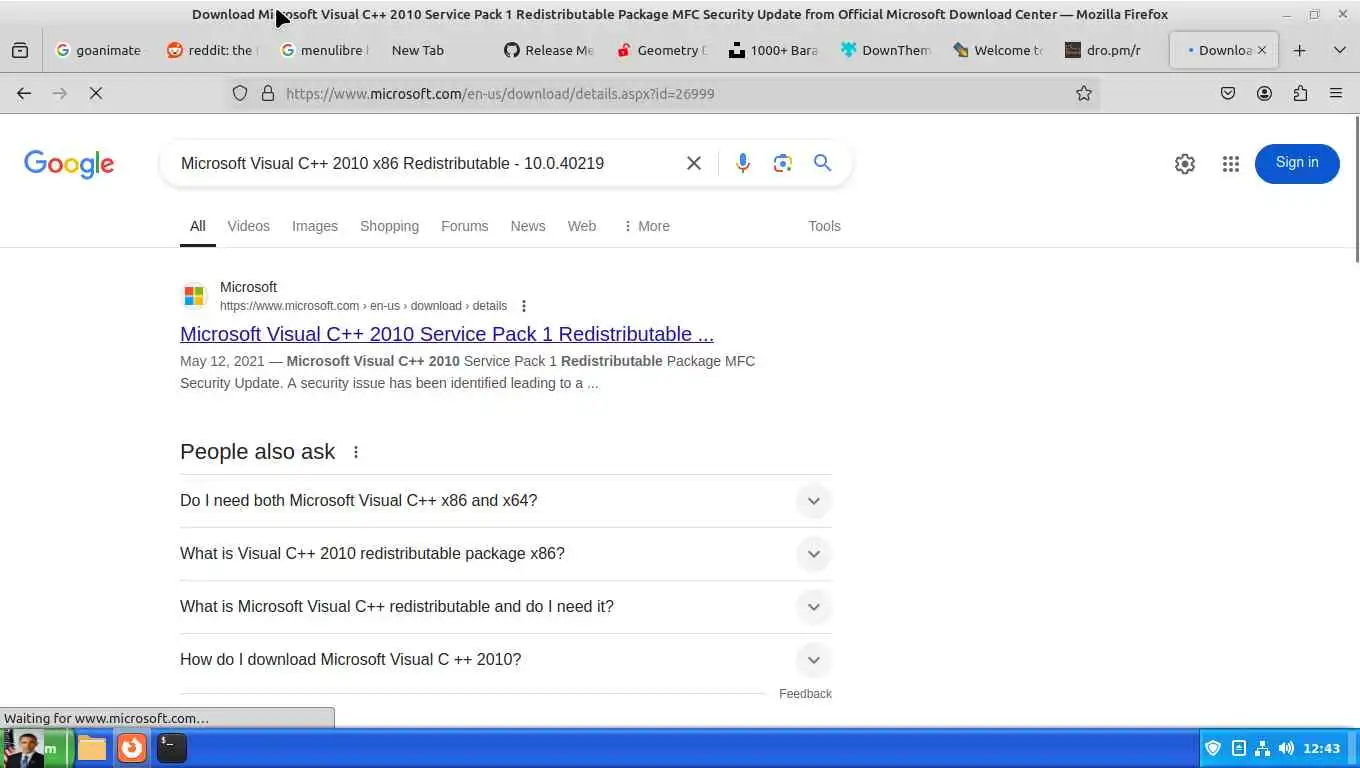Go back to the previous page
This screenshot has height=768, width=1360.
tap(24, 93)
